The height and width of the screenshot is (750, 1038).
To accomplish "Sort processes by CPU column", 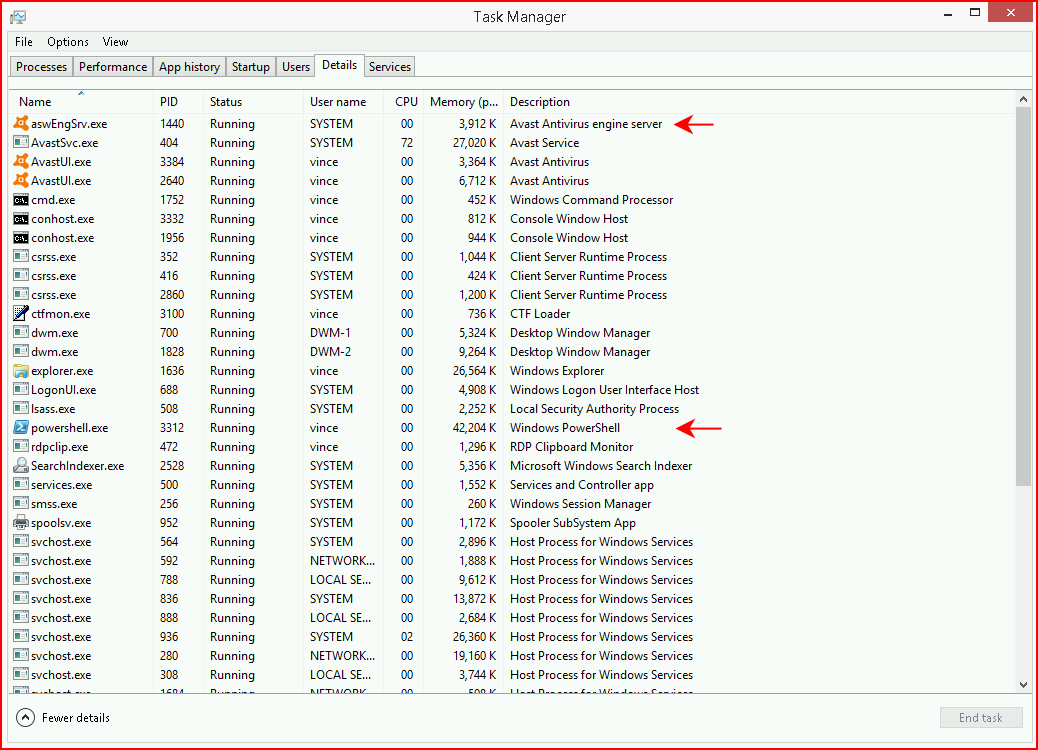I will (x=406, y=102).
